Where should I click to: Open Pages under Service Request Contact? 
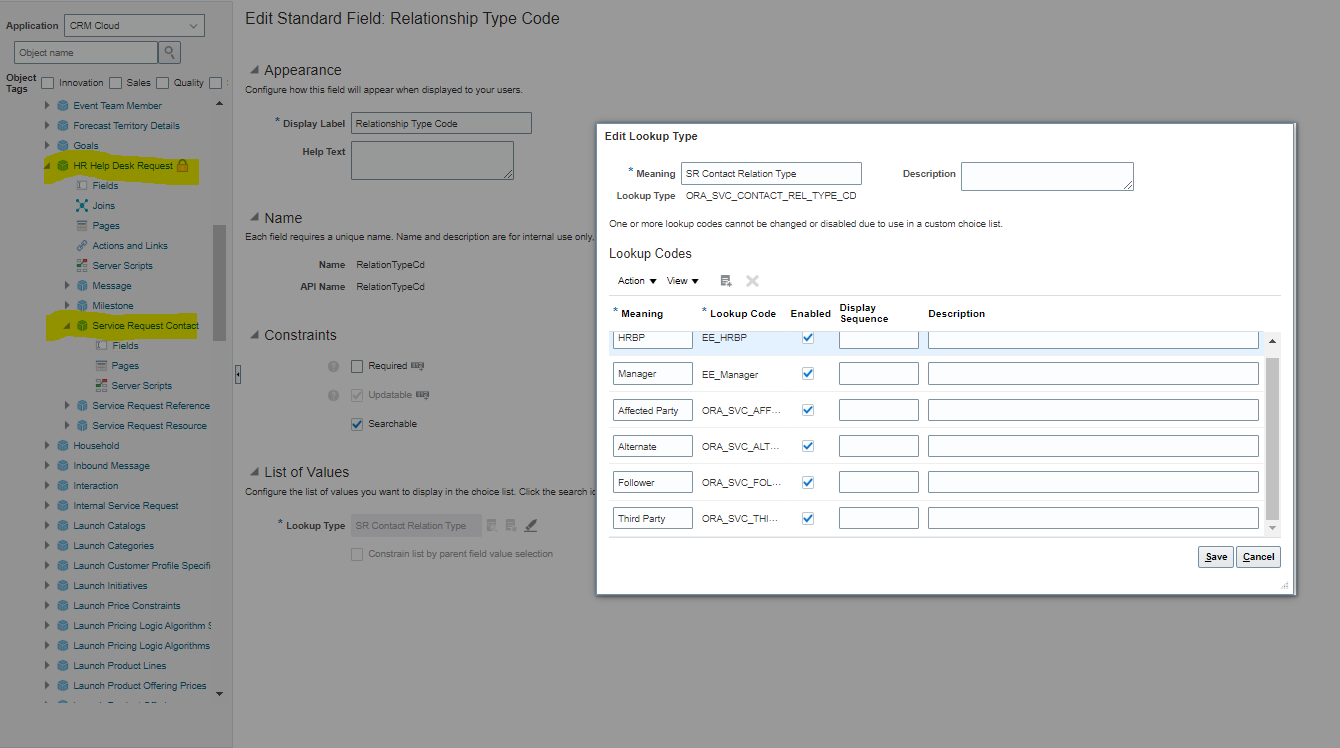[125, 365]
